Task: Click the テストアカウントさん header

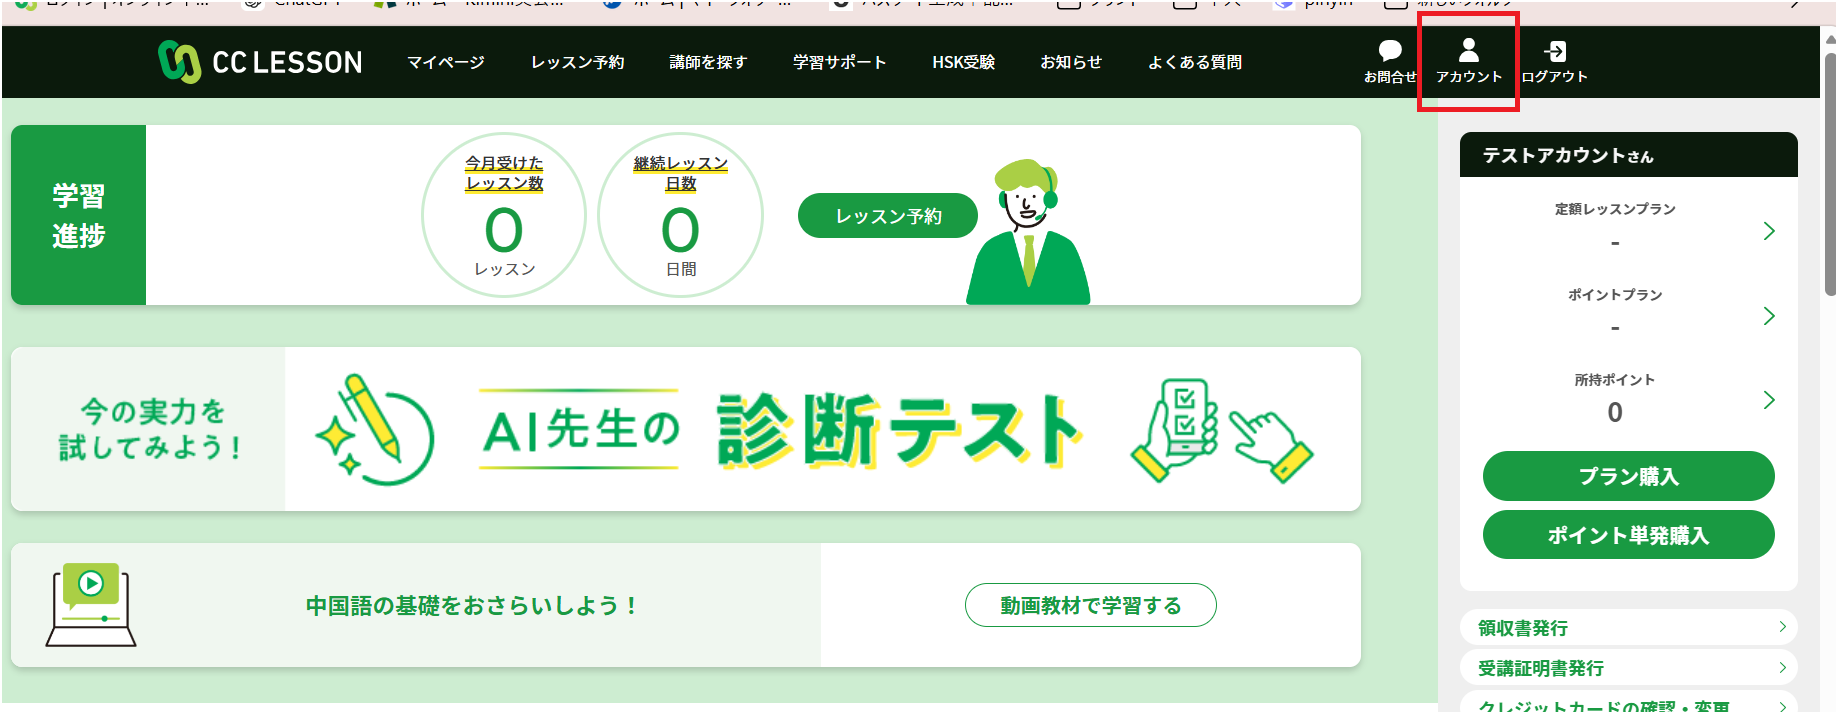Action: [1628, 155]
